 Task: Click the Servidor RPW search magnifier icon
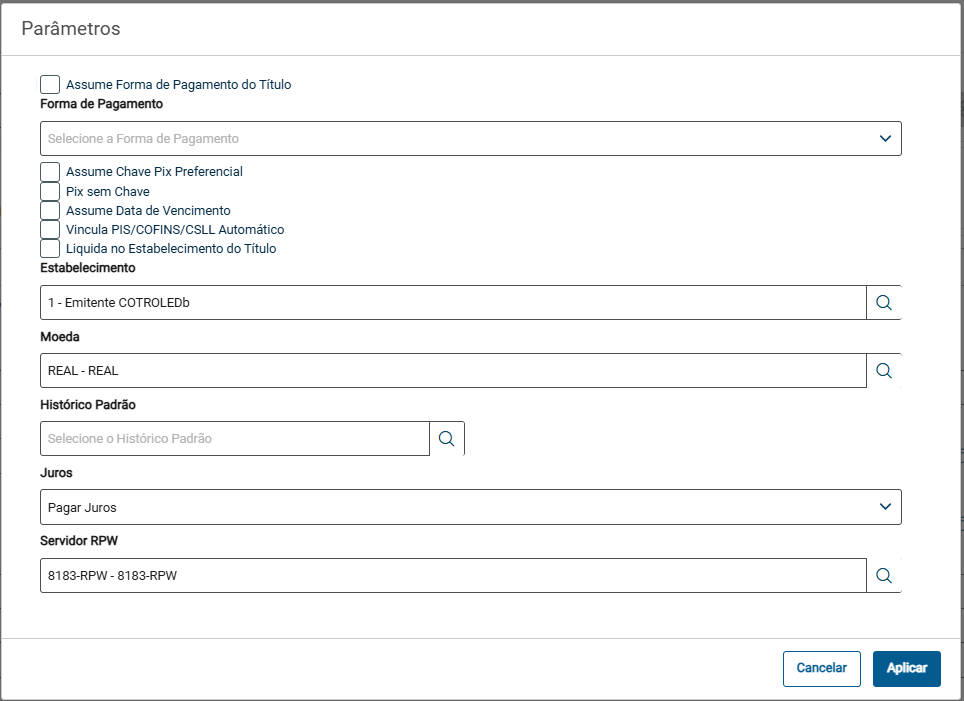pos(883,575)
